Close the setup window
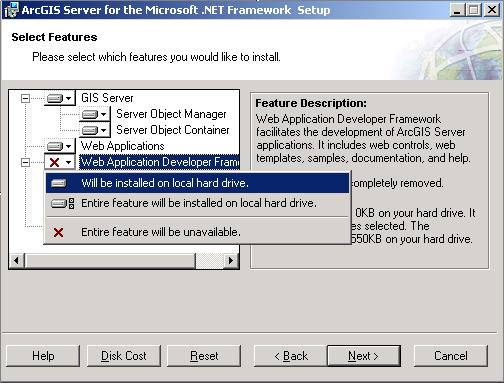 [x=492, y=10]
